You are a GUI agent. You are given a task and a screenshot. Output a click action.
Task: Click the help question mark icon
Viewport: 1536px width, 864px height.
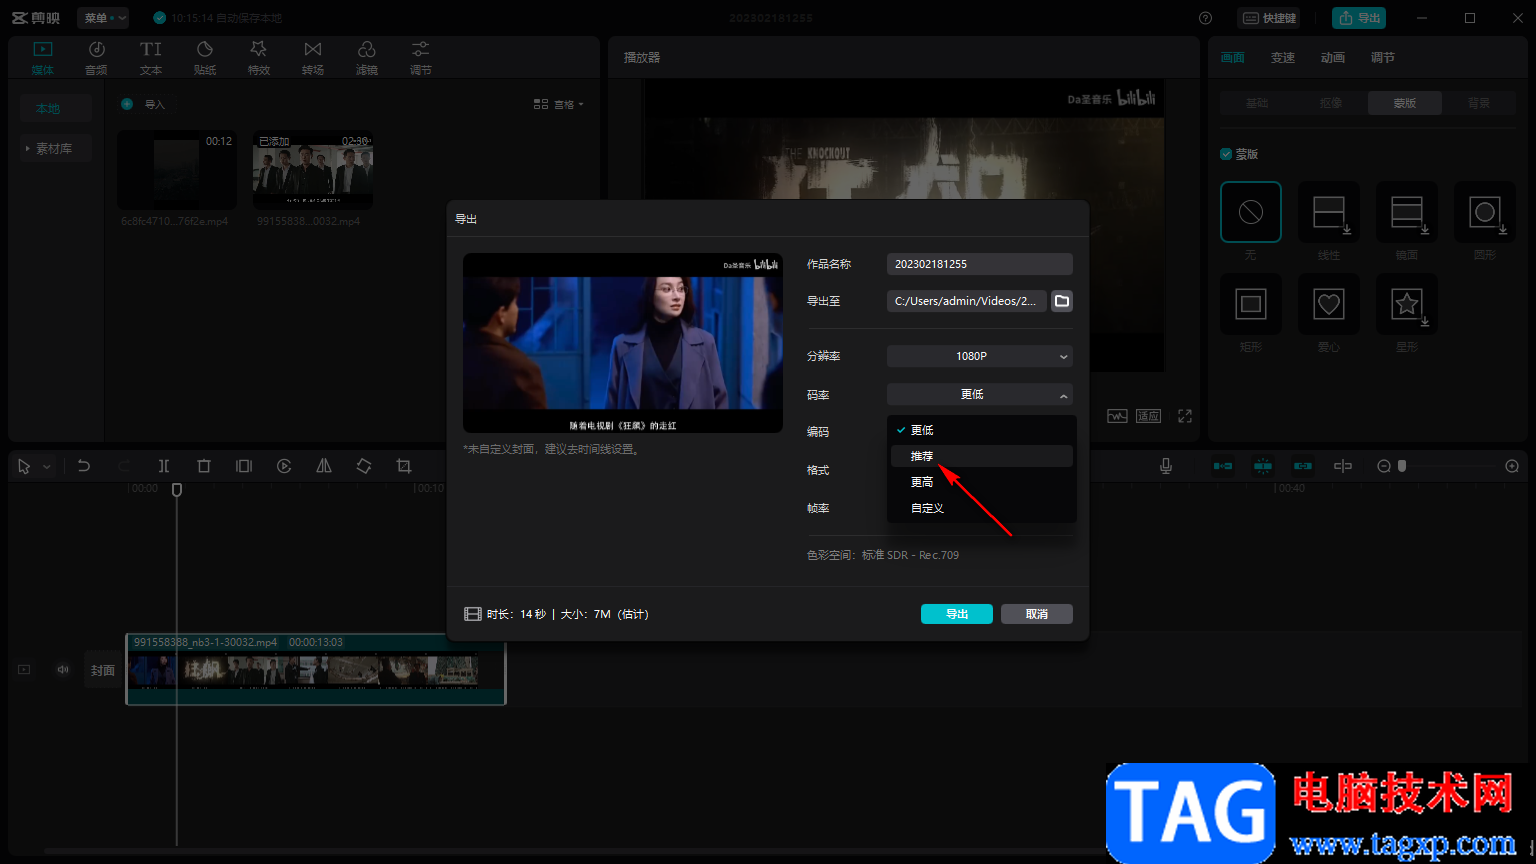click(x=1205, y=18)
